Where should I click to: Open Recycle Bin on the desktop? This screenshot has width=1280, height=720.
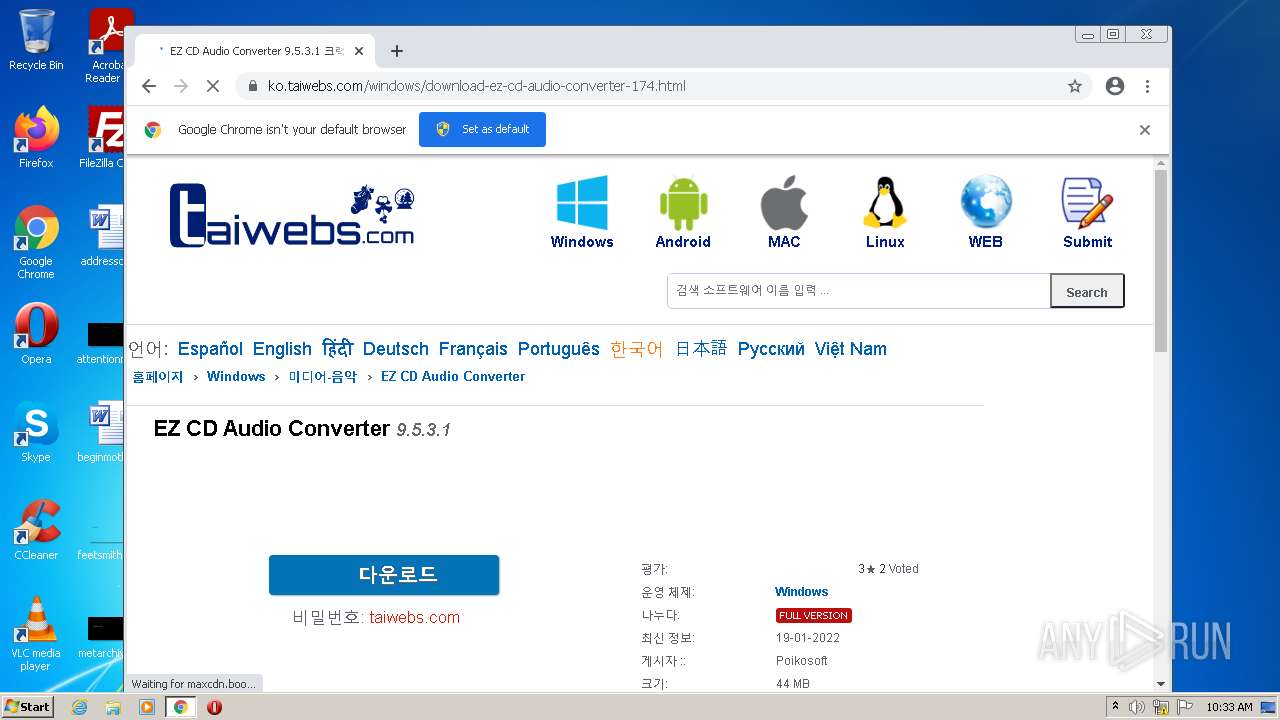(36, 41)
